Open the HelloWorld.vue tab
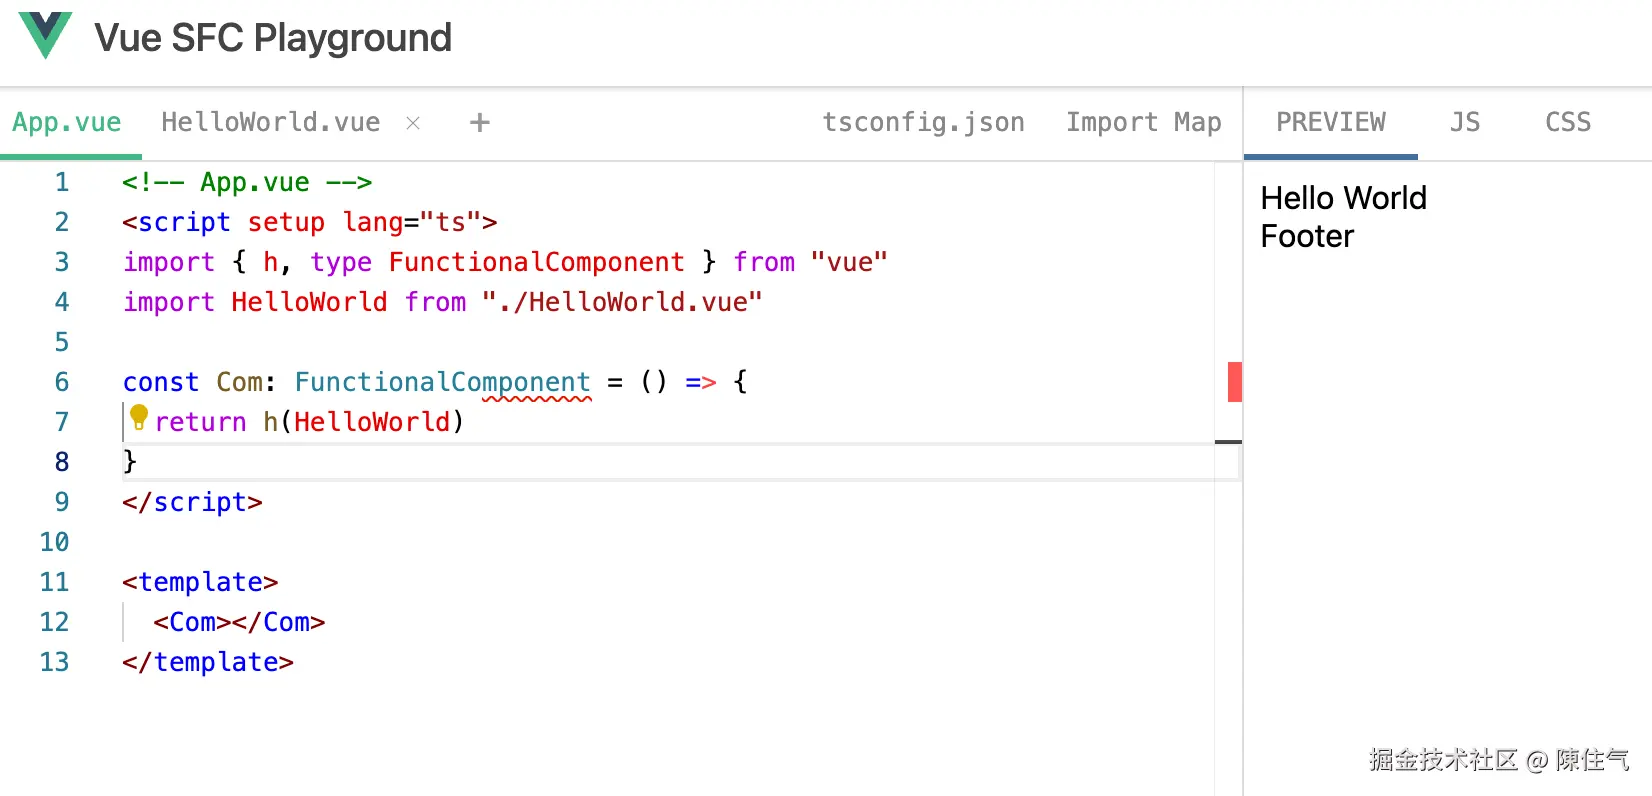This screenshot has height=796, width=1652. pos(270,123)
